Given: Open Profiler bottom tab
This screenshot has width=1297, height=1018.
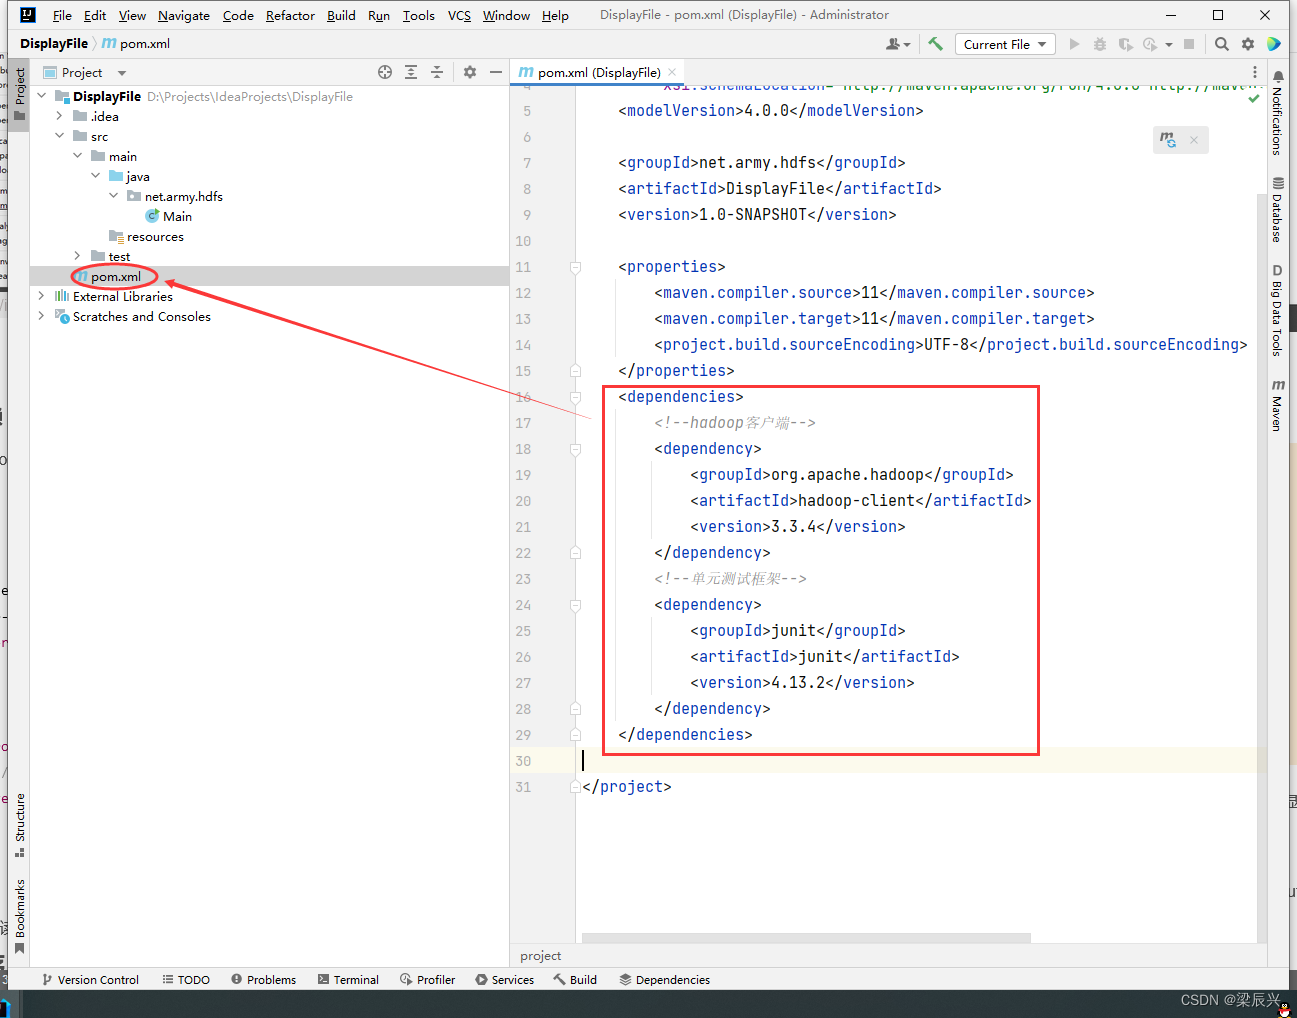Looking at the screenshot, I should coord(427,980).
